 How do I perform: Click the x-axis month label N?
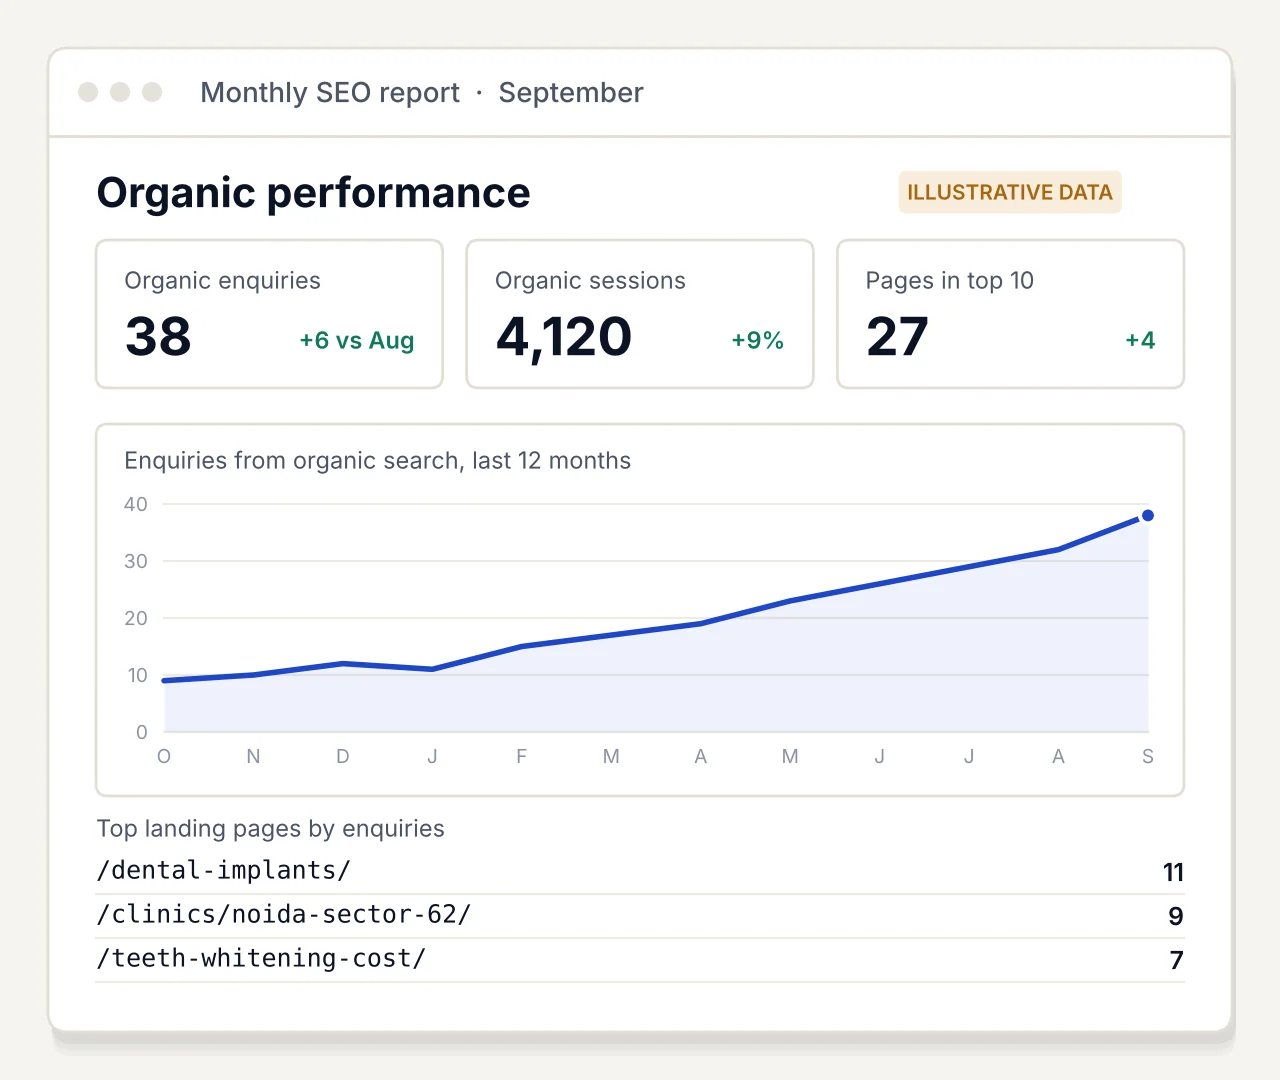(253, 757)
